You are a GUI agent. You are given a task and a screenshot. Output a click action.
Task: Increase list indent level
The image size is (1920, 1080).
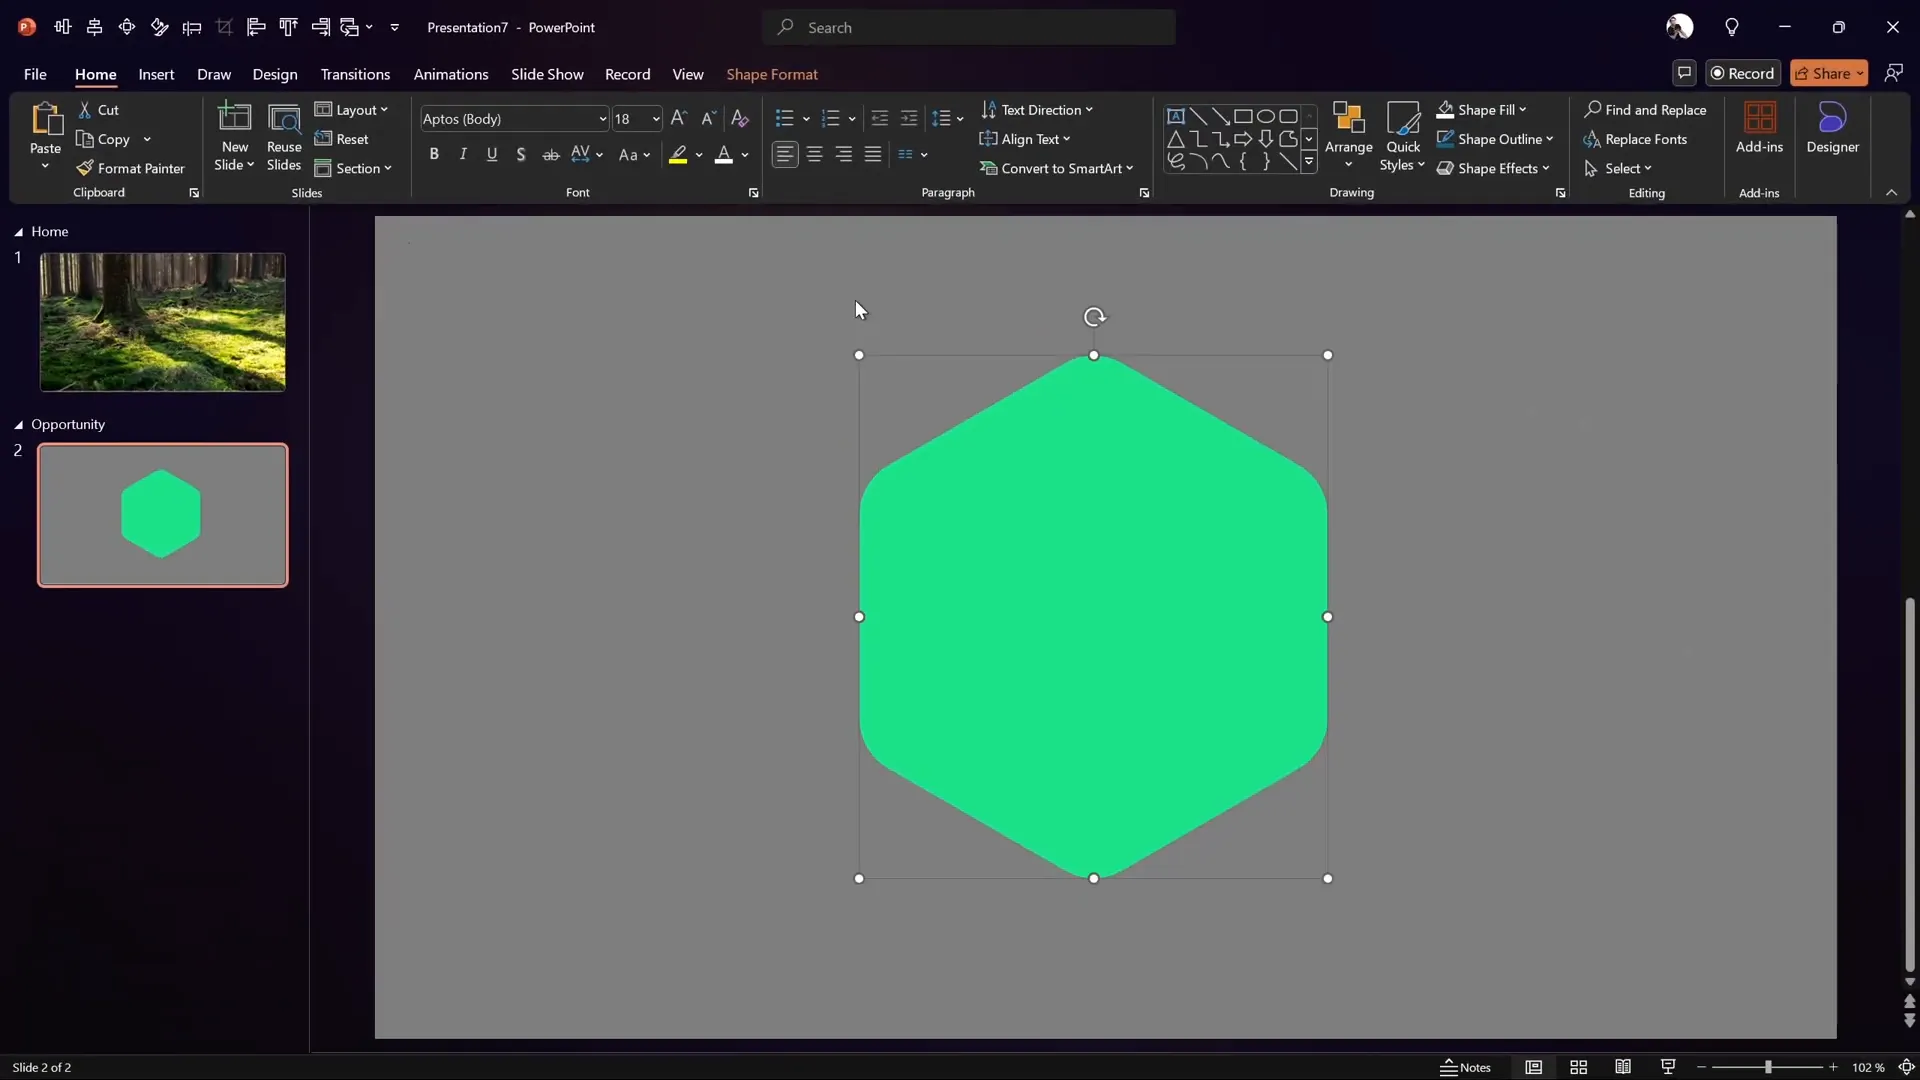909,118
